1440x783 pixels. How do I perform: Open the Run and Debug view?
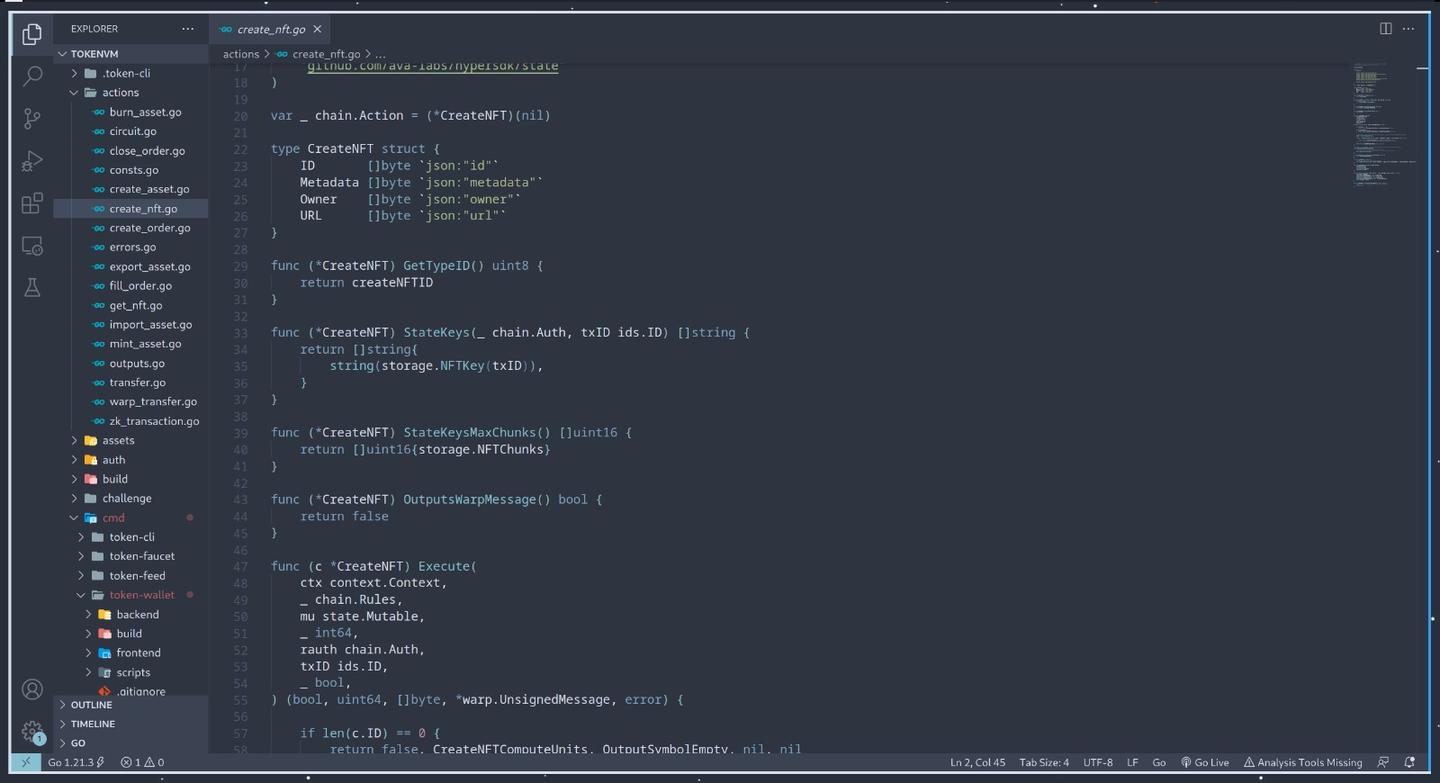click(32, 161)
